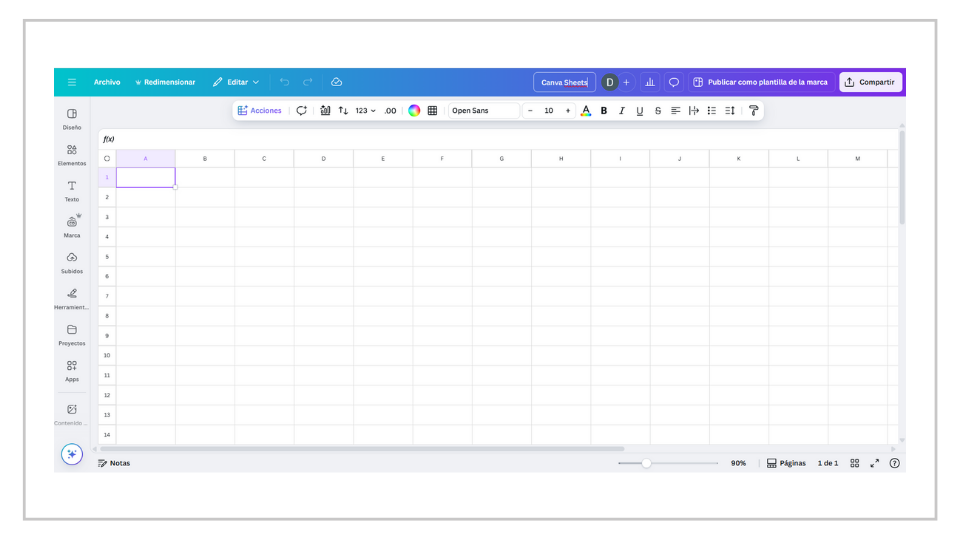Click the cell borders grid icon

point(432,111)
